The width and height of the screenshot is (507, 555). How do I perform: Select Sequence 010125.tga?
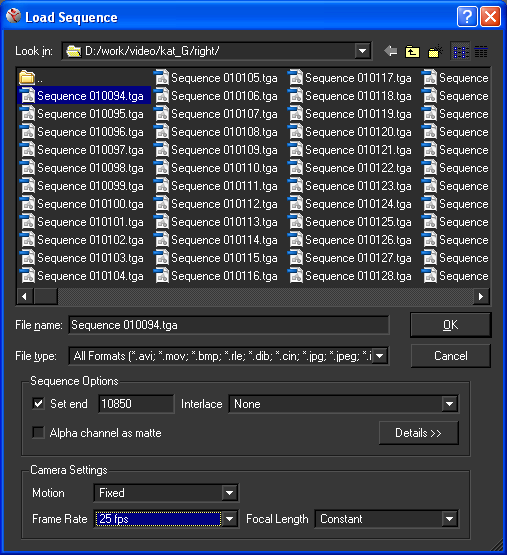pyautogui.click(x=350, y=222)
